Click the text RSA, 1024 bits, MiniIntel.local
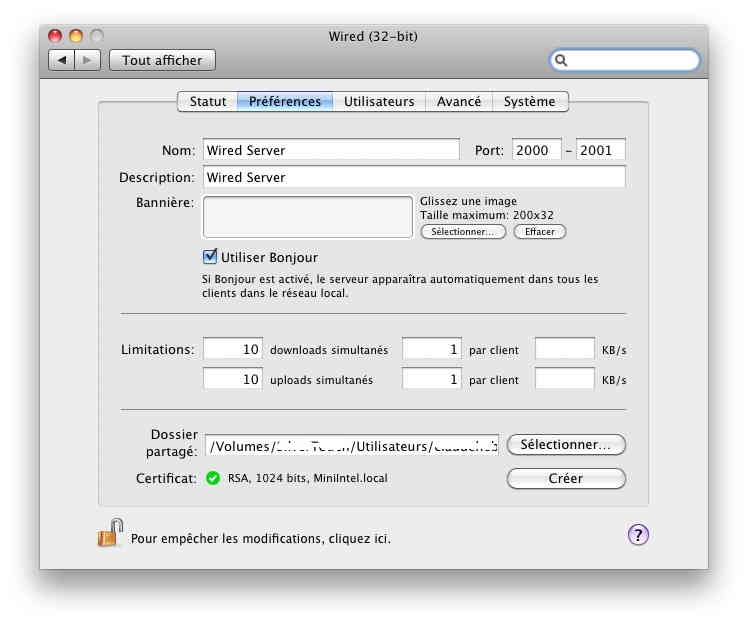Viewport: 748px width, 624px height. pos(308,478)
